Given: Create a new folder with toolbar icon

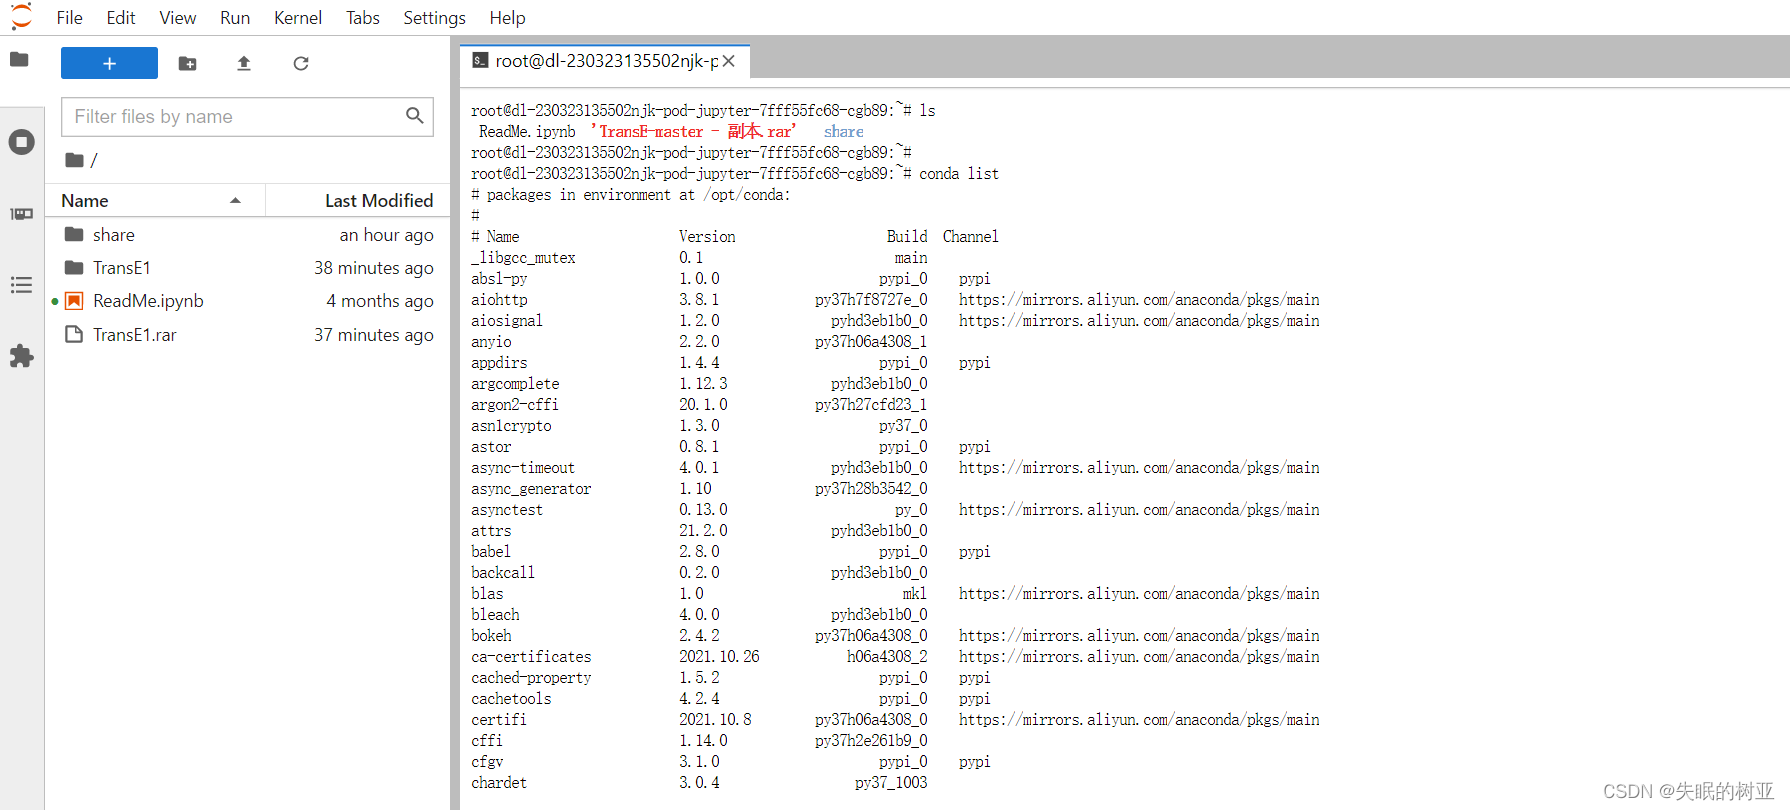Looking at the screenshot, I should (x=187, y=63).
